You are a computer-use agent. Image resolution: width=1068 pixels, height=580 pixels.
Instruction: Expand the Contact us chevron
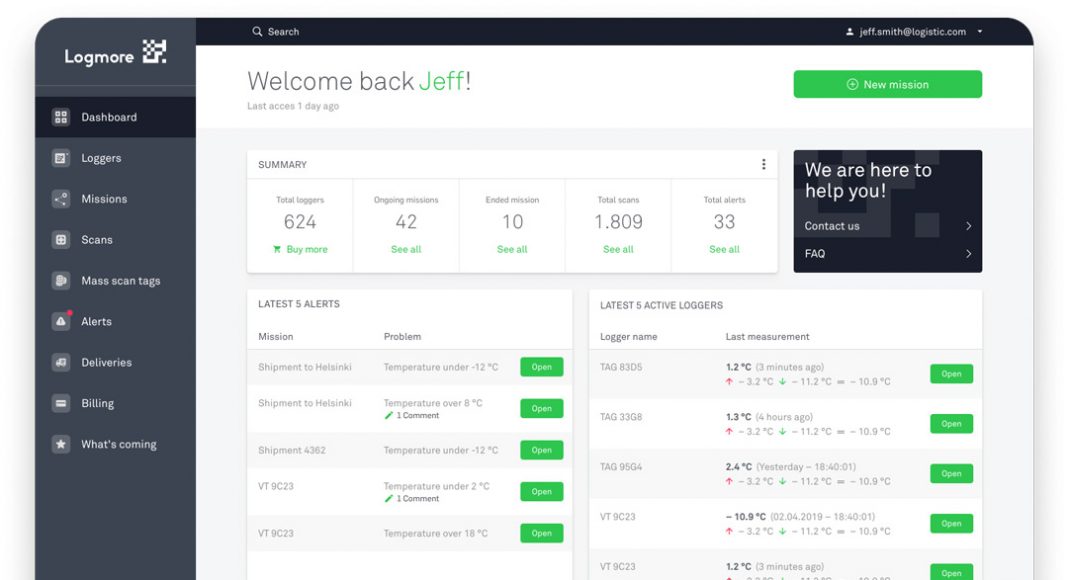tap(969, 226)
